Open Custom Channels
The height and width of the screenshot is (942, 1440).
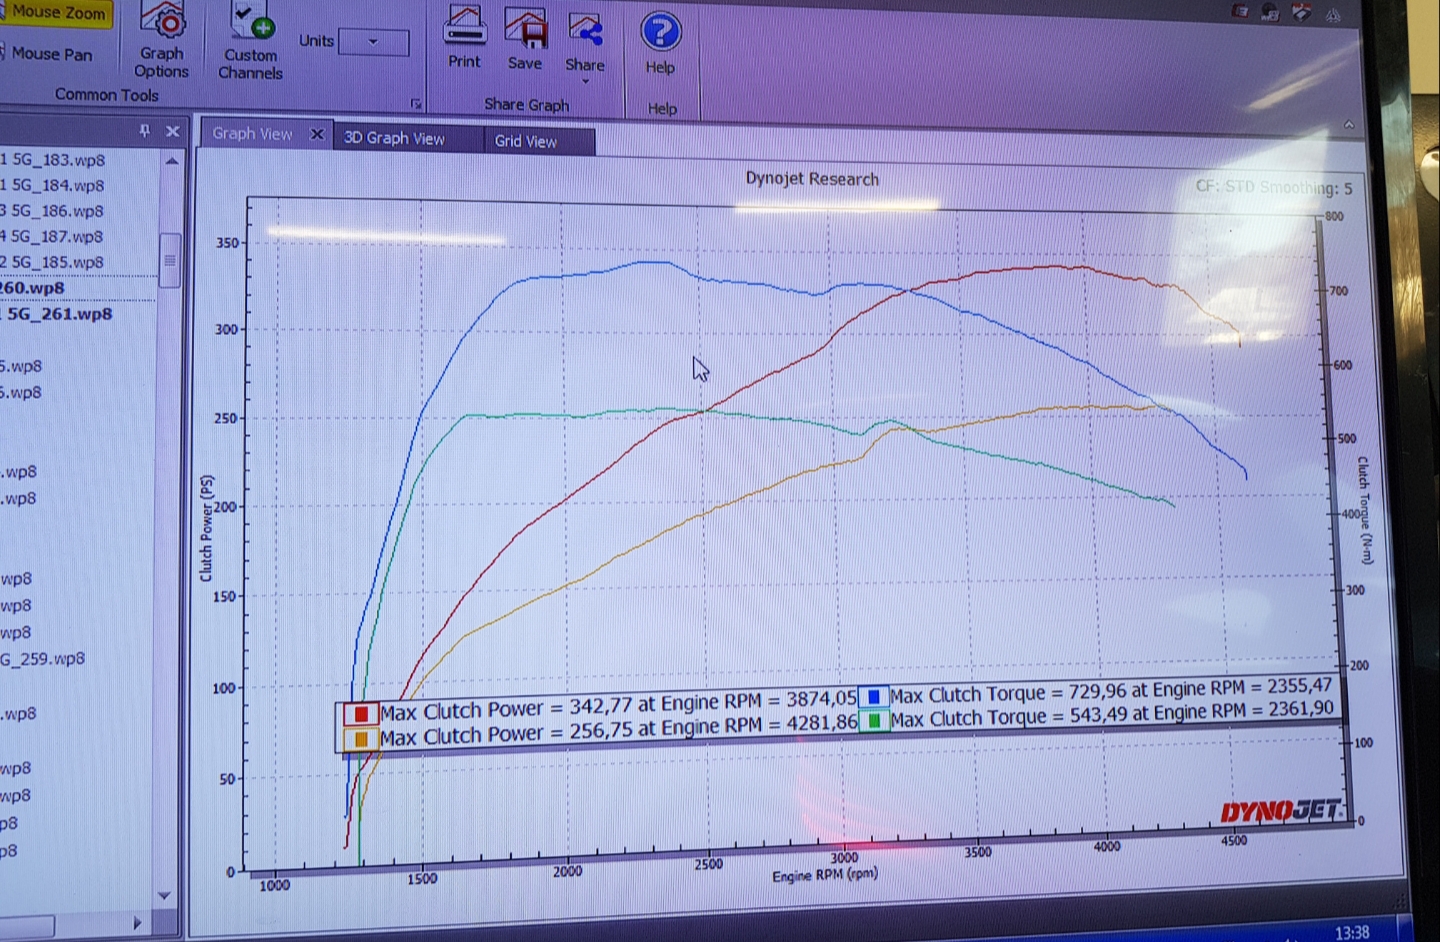(251, 23)
